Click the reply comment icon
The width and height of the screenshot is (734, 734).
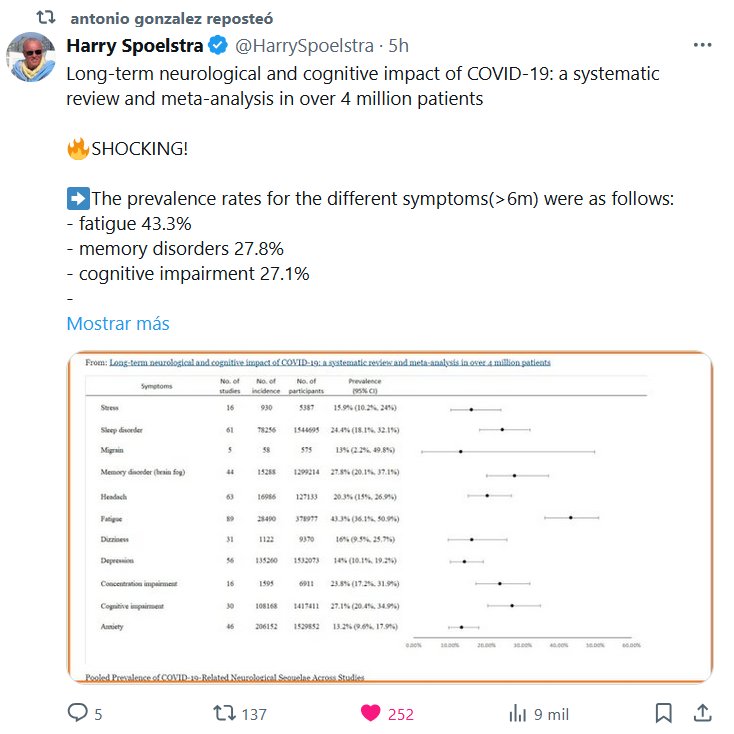pyautogui.click(x=78, y=713)
